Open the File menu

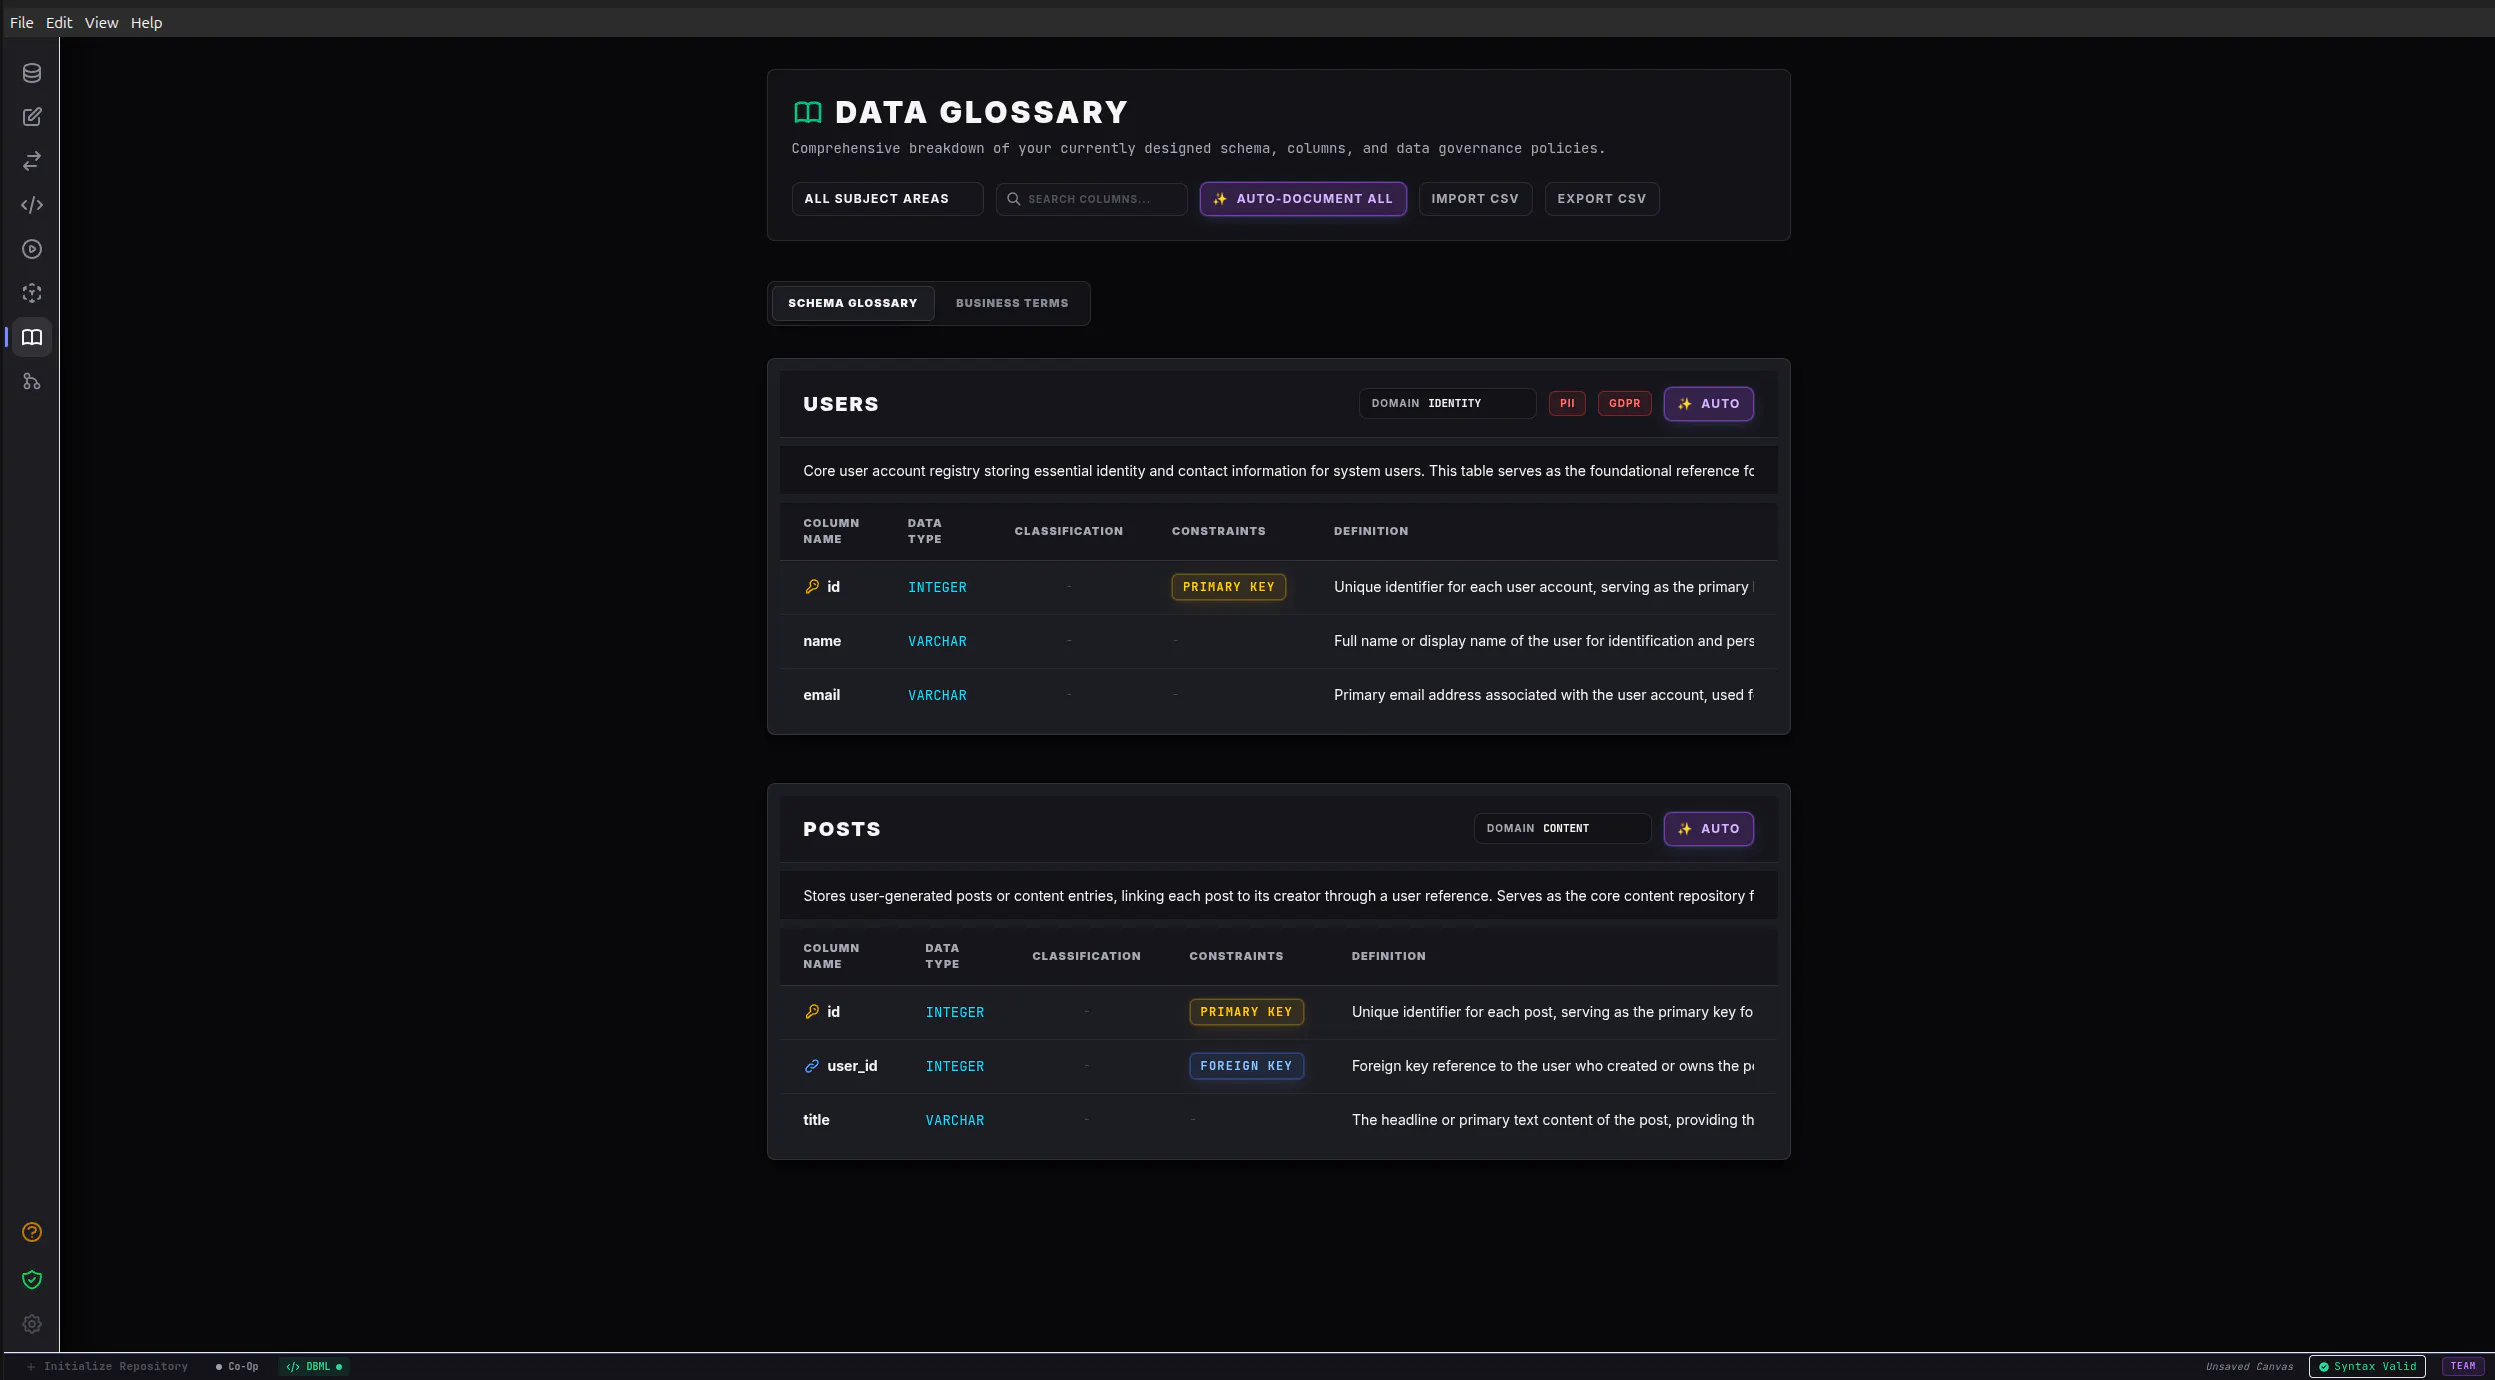tap(21, 22)
